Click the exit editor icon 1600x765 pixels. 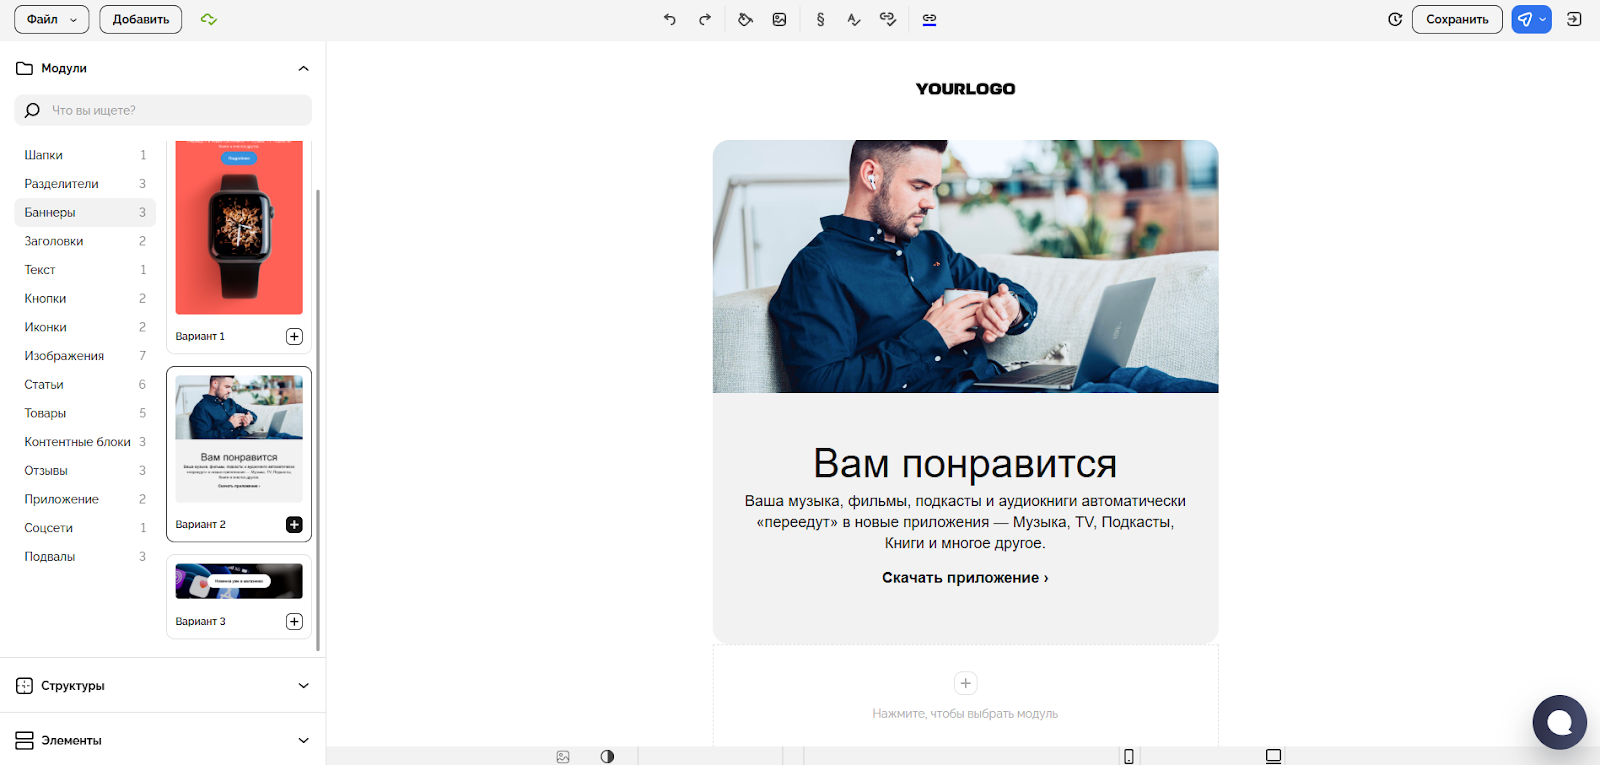click(x=1574, y=19)
